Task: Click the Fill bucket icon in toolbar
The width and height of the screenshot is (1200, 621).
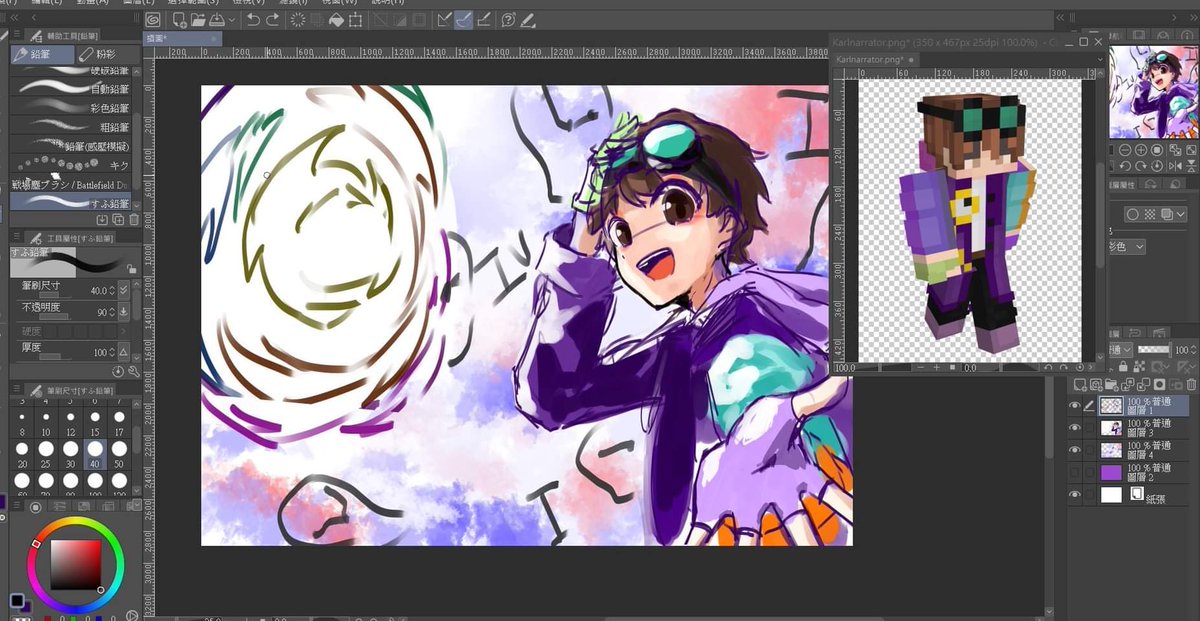Action: click(x=336, y=19)
